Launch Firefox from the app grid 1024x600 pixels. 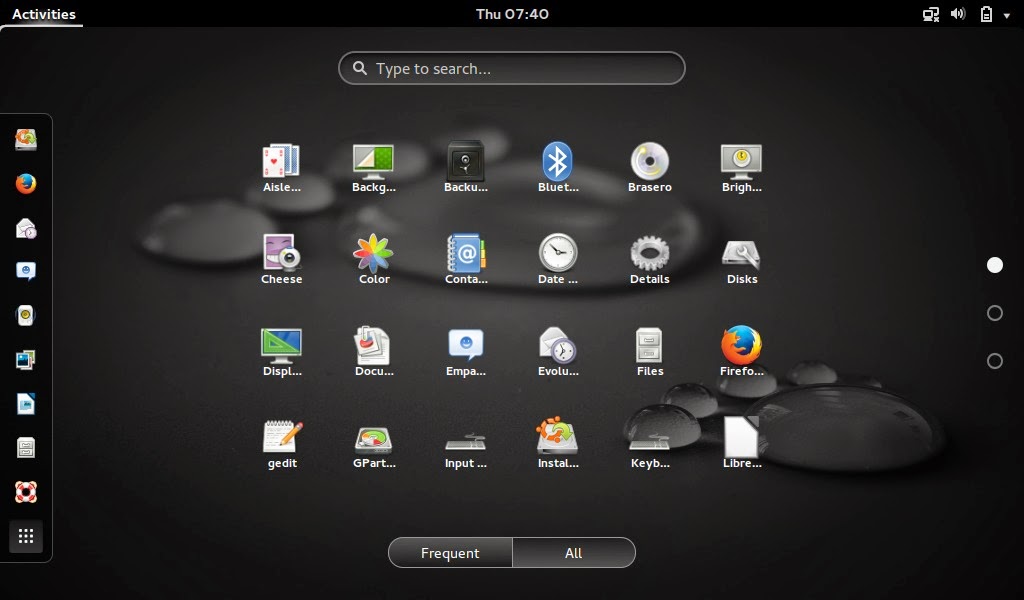(741, 345)
